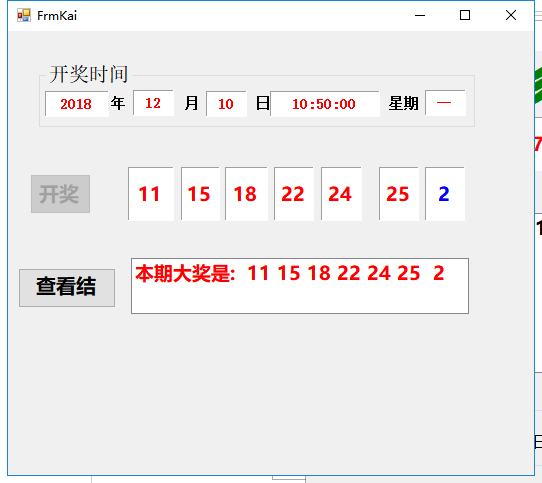Image resolution: width=542 pixels, height=483 pixels.
Task: Click the red ball box with 11
Action: tap(151, 194)
